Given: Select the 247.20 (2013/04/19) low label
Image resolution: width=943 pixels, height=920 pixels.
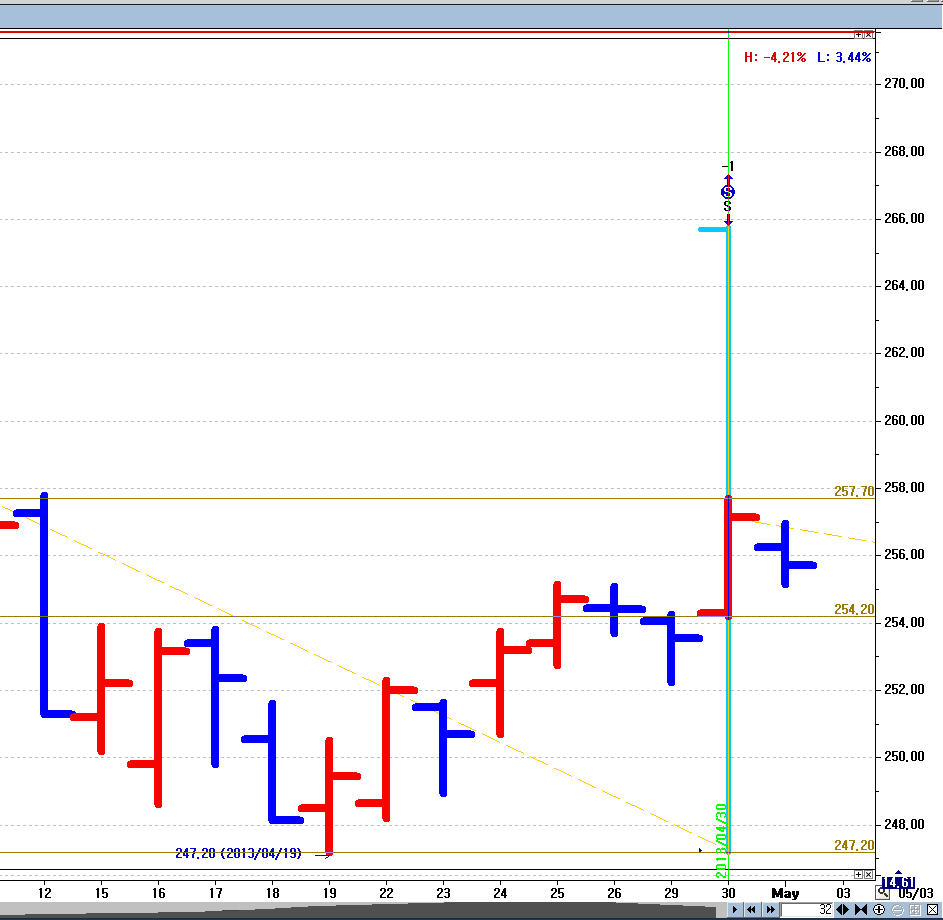Looking at the screenshot, I should coord(240,853).
